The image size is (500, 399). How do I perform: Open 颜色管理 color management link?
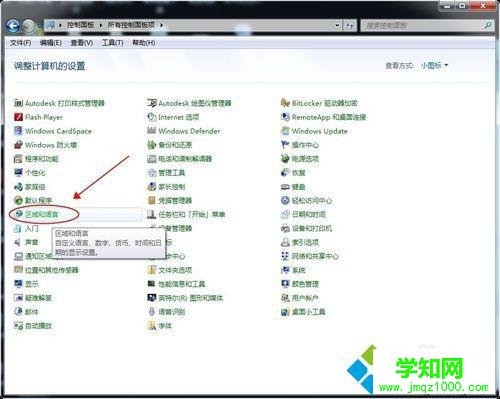305,284
